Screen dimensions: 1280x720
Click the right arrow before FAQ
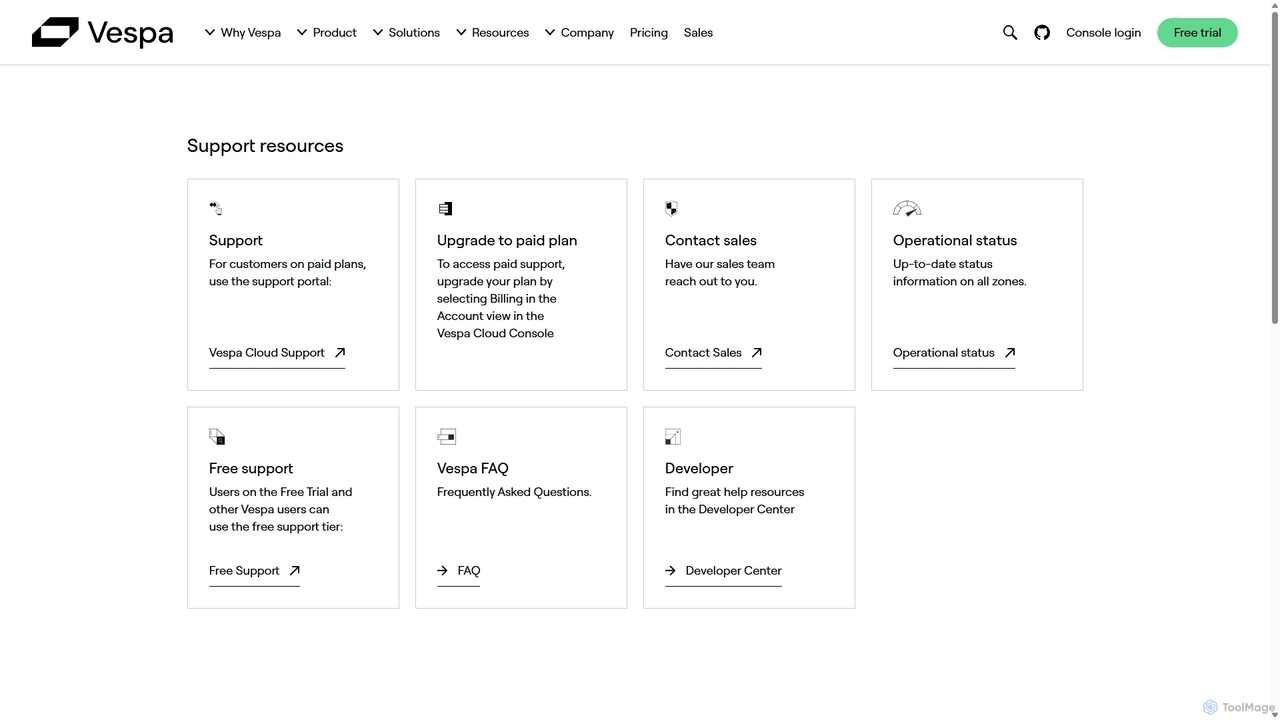[443, 570]
